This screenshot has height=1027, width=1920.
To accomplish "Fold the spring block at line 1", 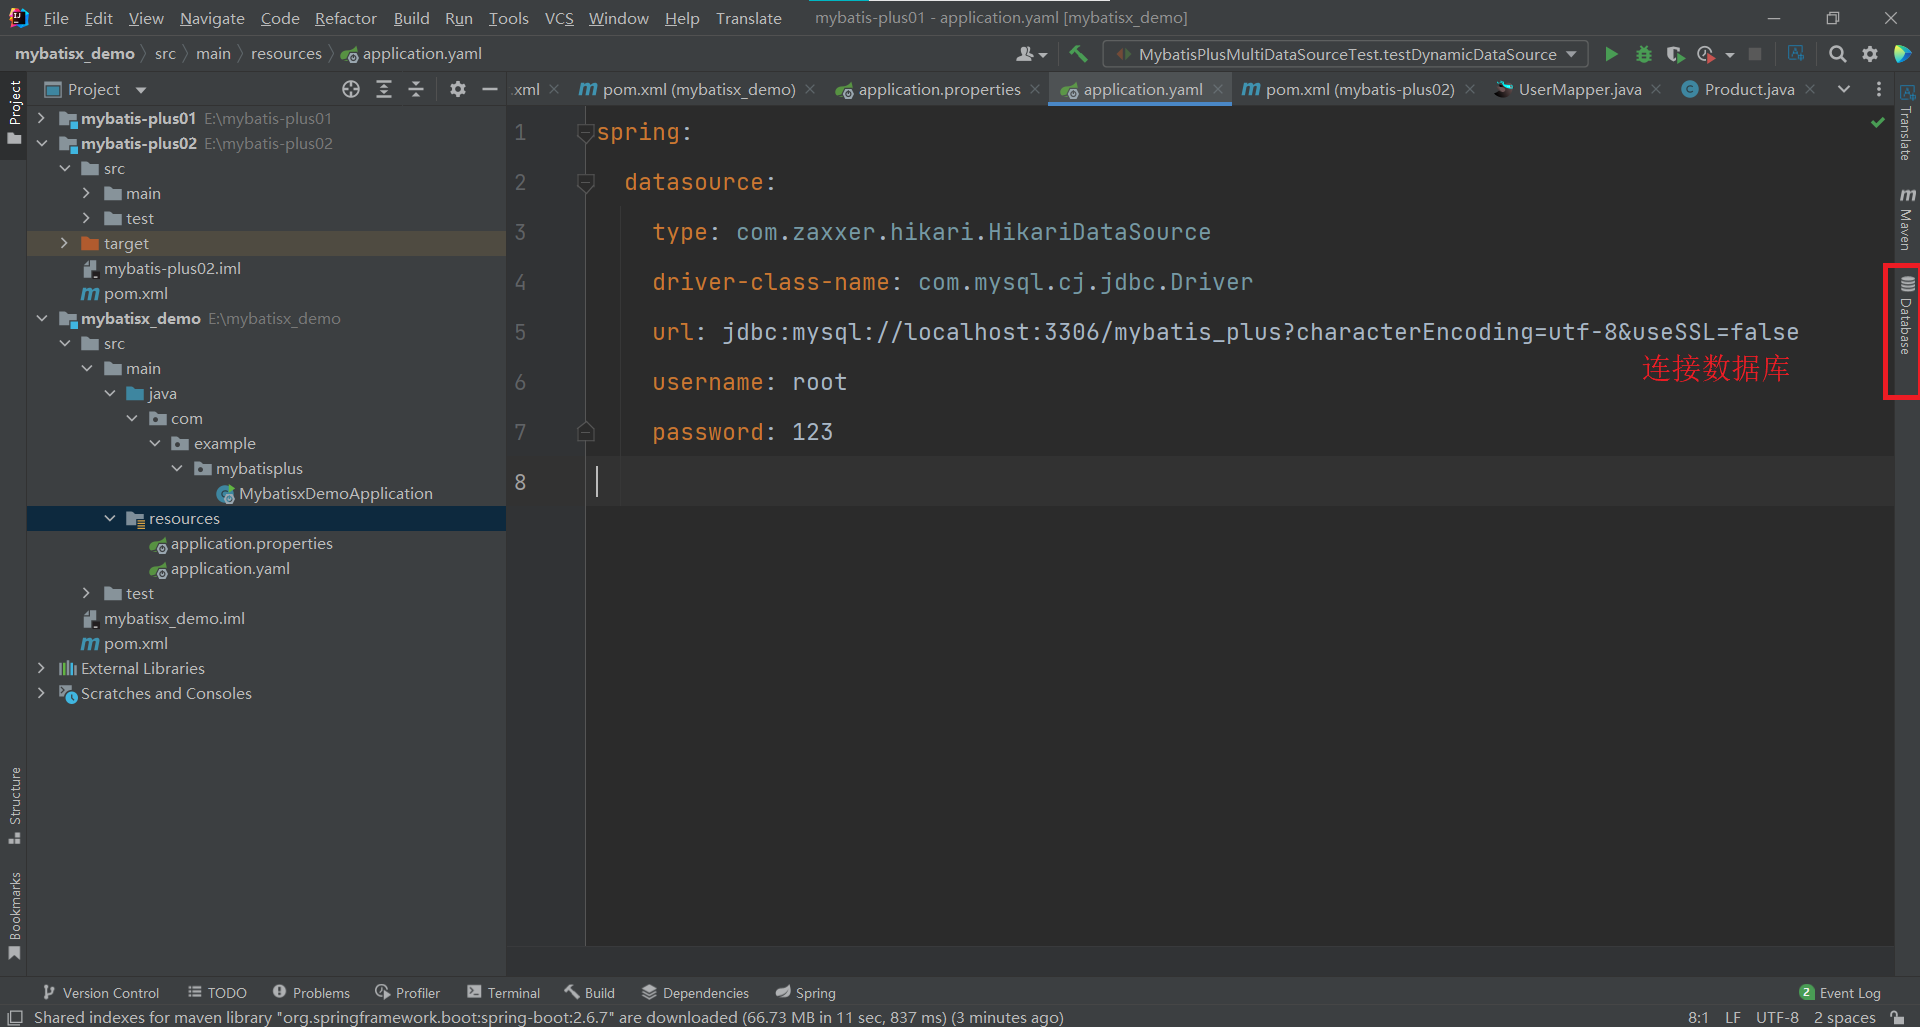I will pos(586,132).
